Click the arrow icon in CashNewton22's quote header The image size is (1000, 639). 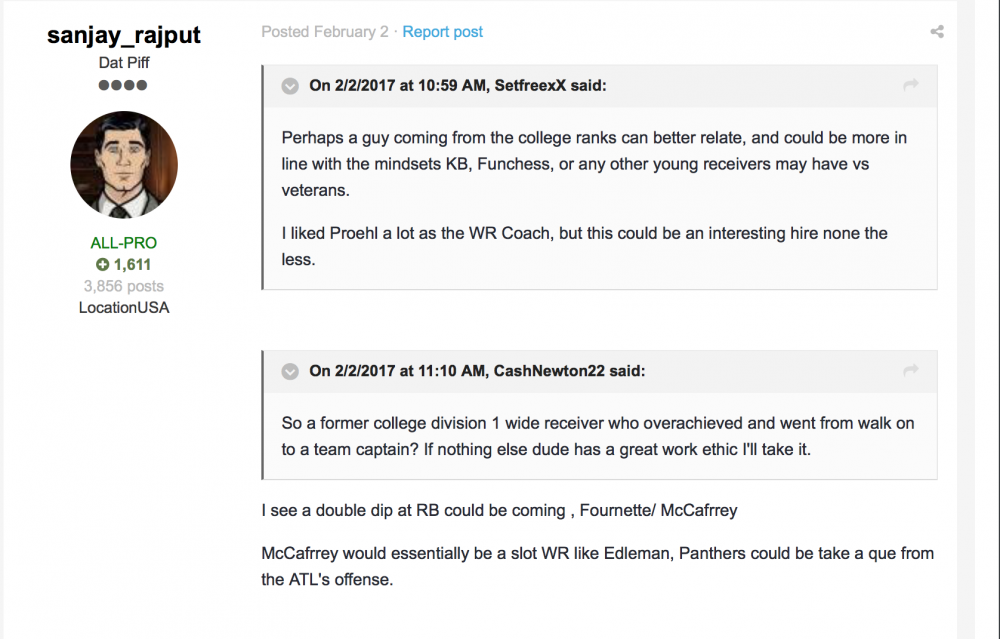tap(910, 371)
